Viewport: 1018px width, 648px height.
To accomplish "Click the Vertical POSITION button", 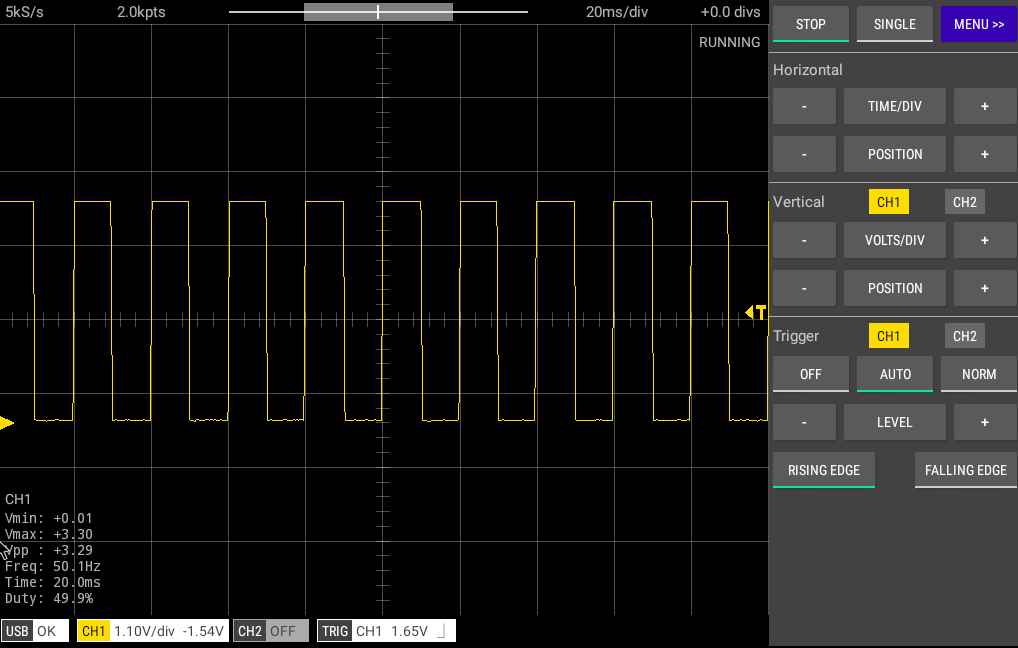I will (x=895, y=288).
